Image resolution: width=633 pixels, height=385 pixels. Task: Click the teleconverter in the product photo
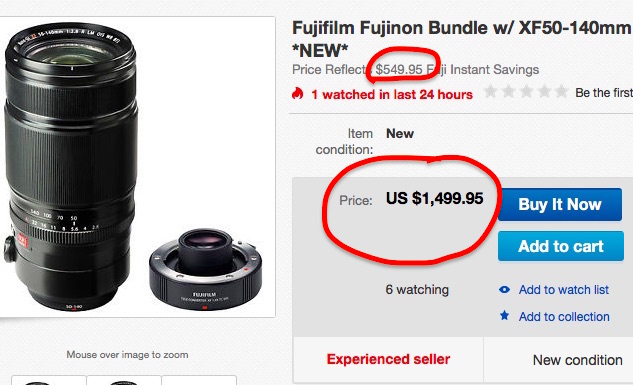point(205,270)
